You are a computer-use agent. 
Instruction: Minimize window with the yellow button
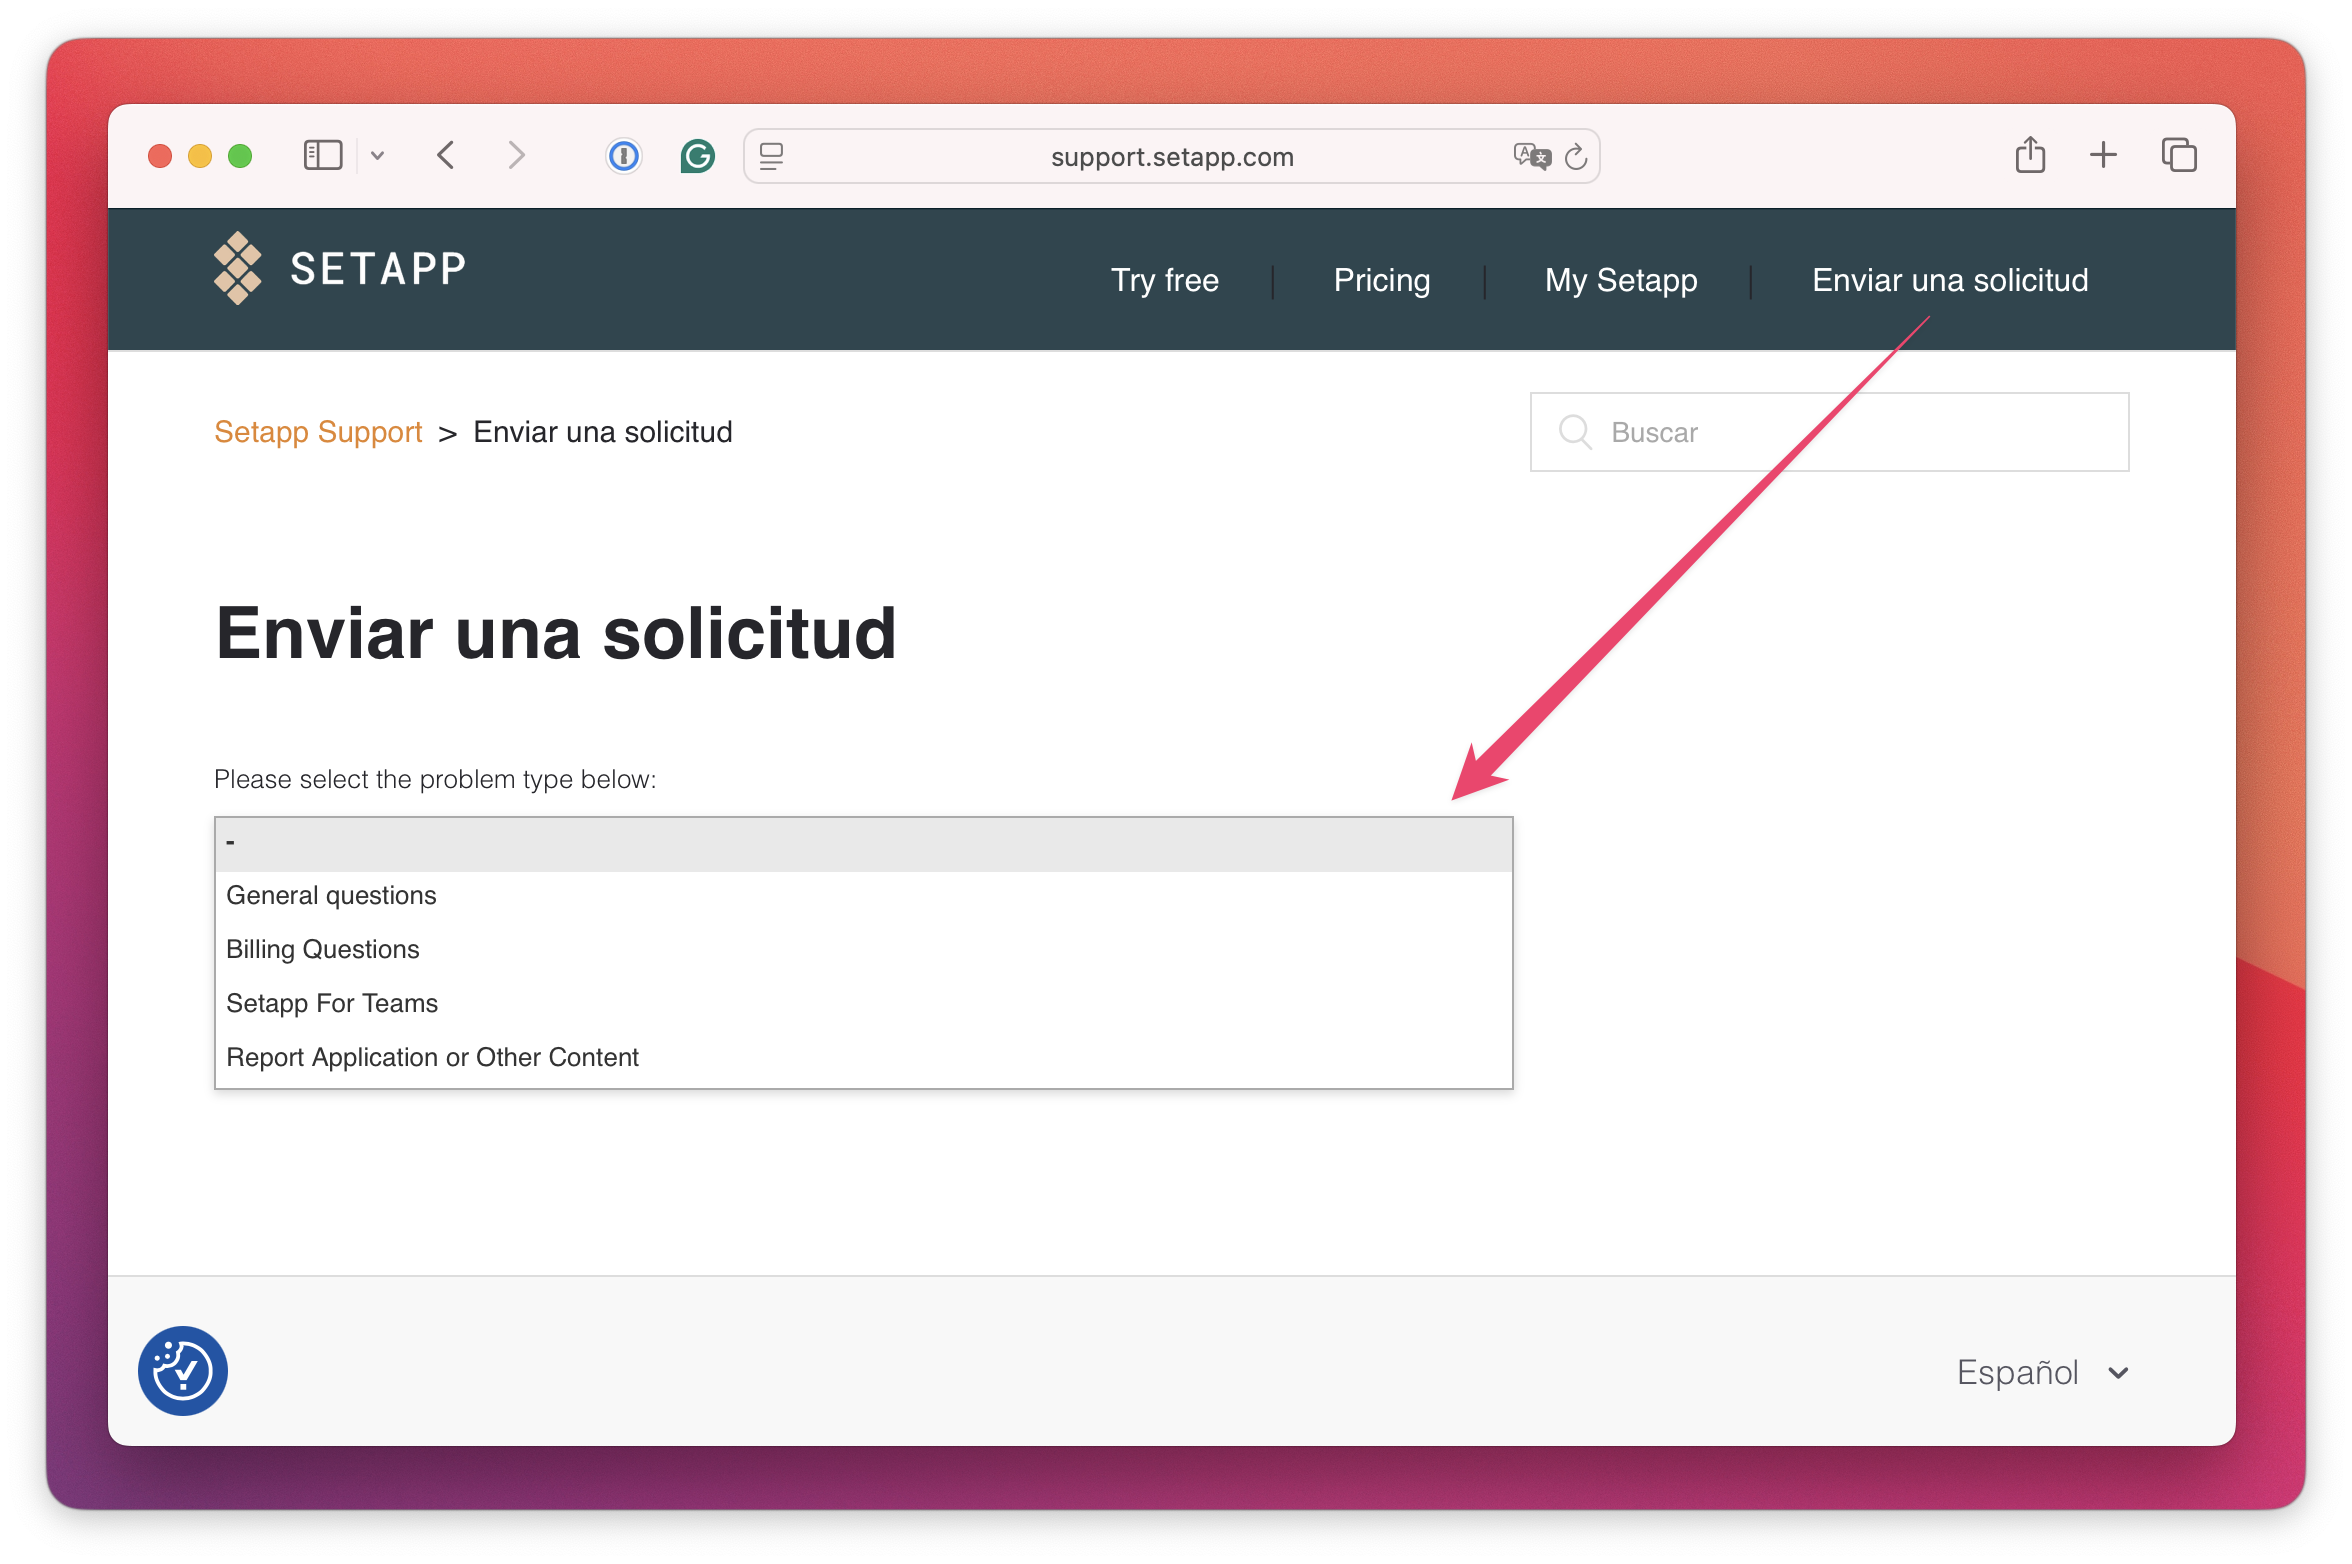pyautogui.click(x=200, y=156)
